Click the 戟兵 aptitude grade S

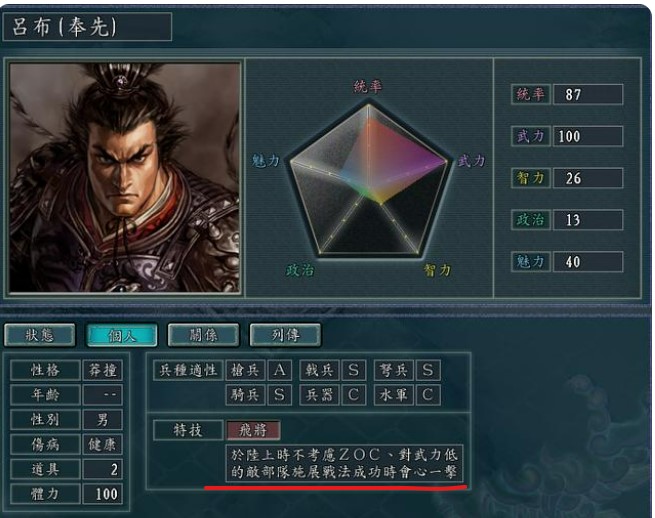click(x=353, y=370)
